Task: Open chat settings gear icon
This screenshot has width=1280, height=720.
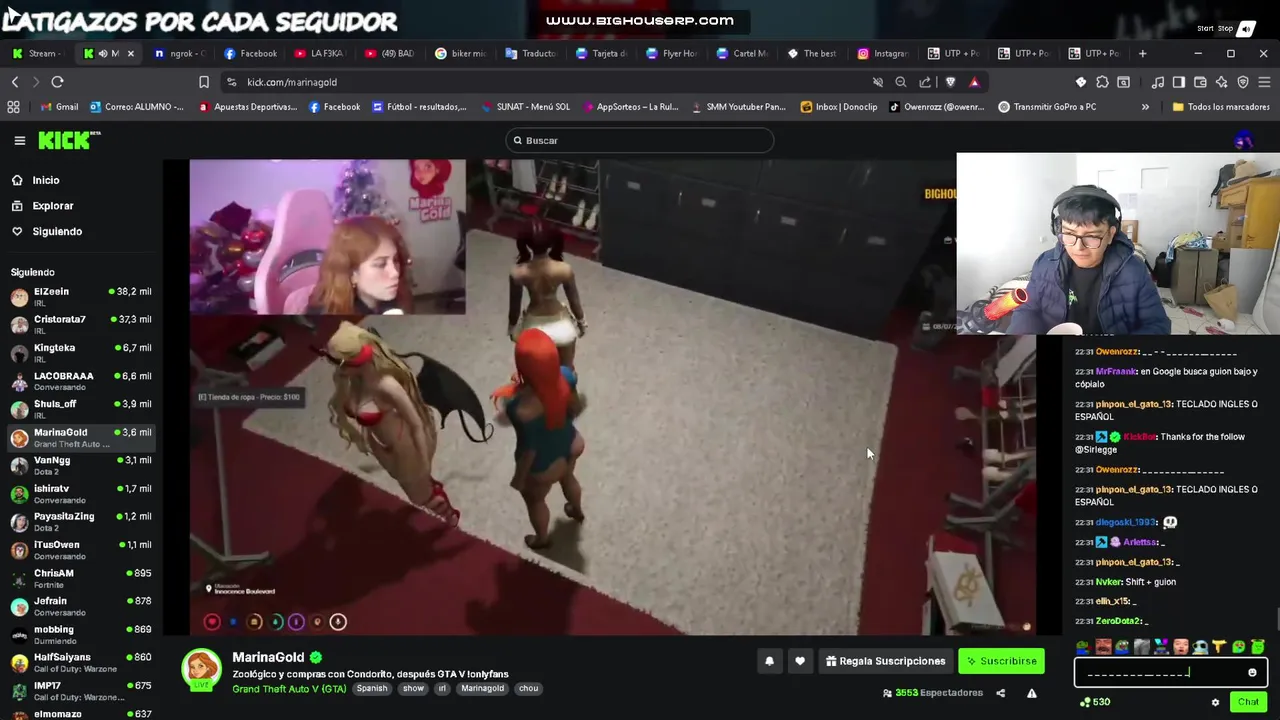Action: (1215, 703)
